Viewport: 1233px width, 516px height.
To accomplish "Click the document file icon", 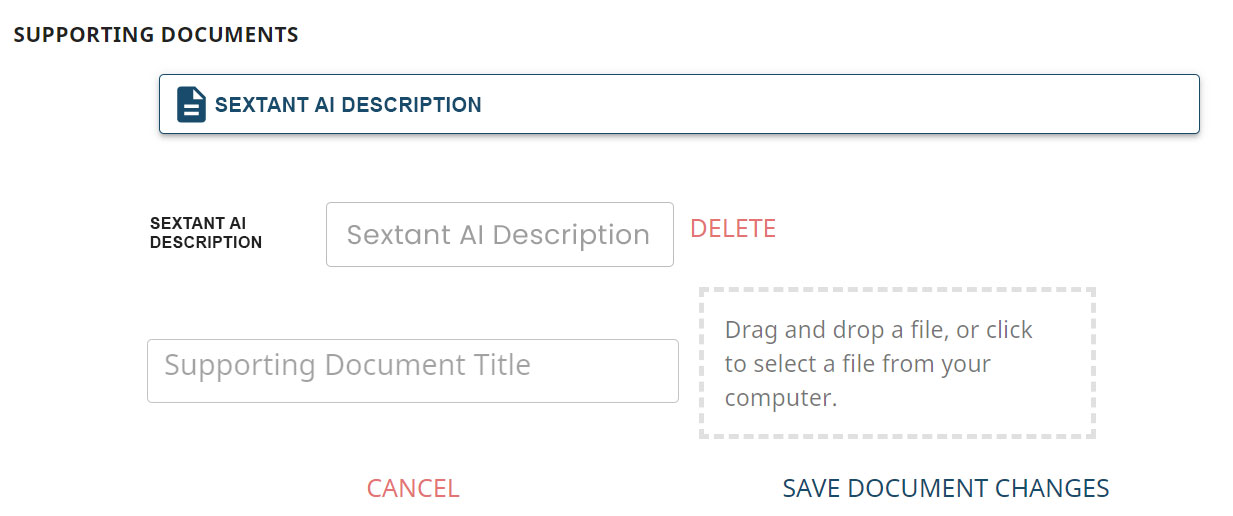I will point(191,104).
